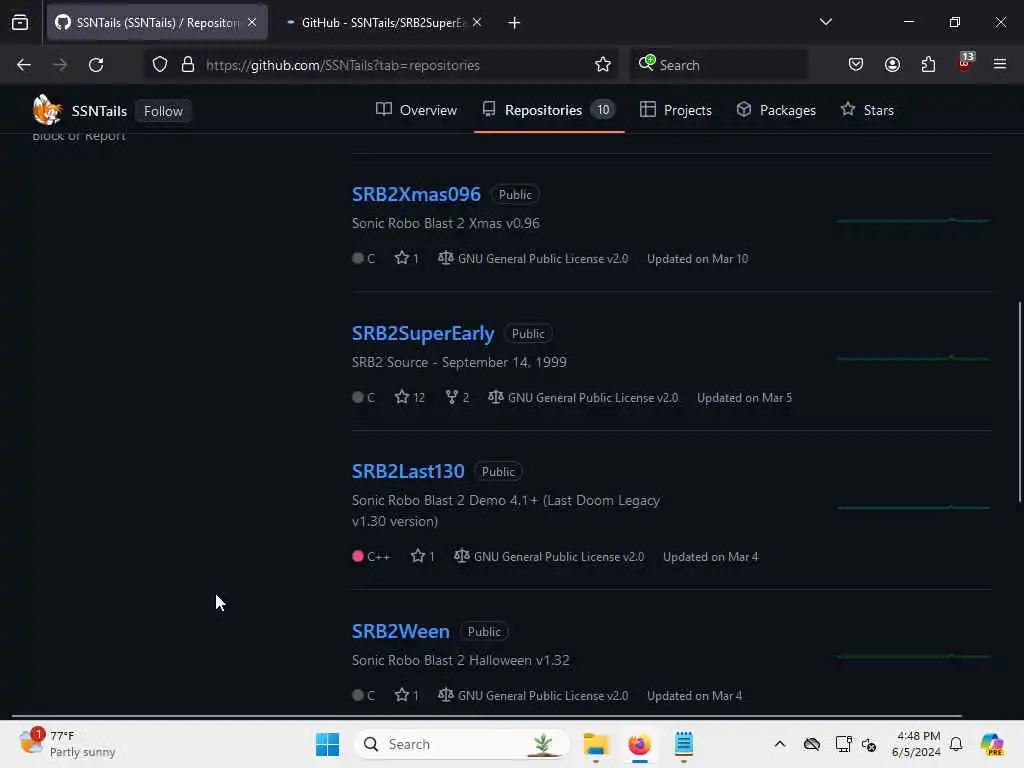Open the weather widget showing 77°F
This screenshot has height=768, width=1024.
(67, 744)
